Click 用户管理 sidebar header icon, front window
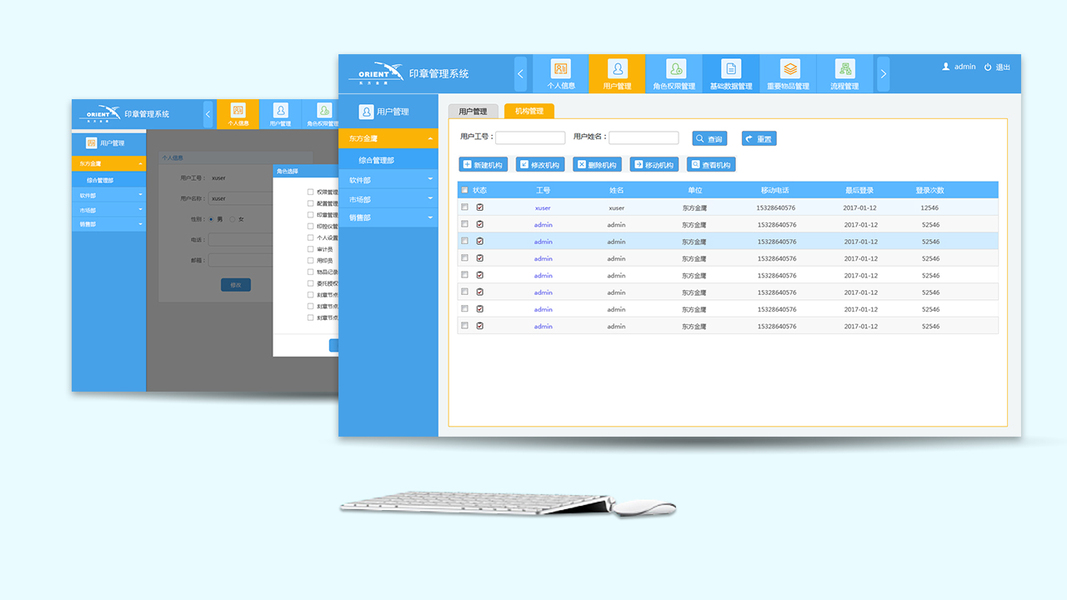This screenshot has height=600, width=1067. coord(366,112)
